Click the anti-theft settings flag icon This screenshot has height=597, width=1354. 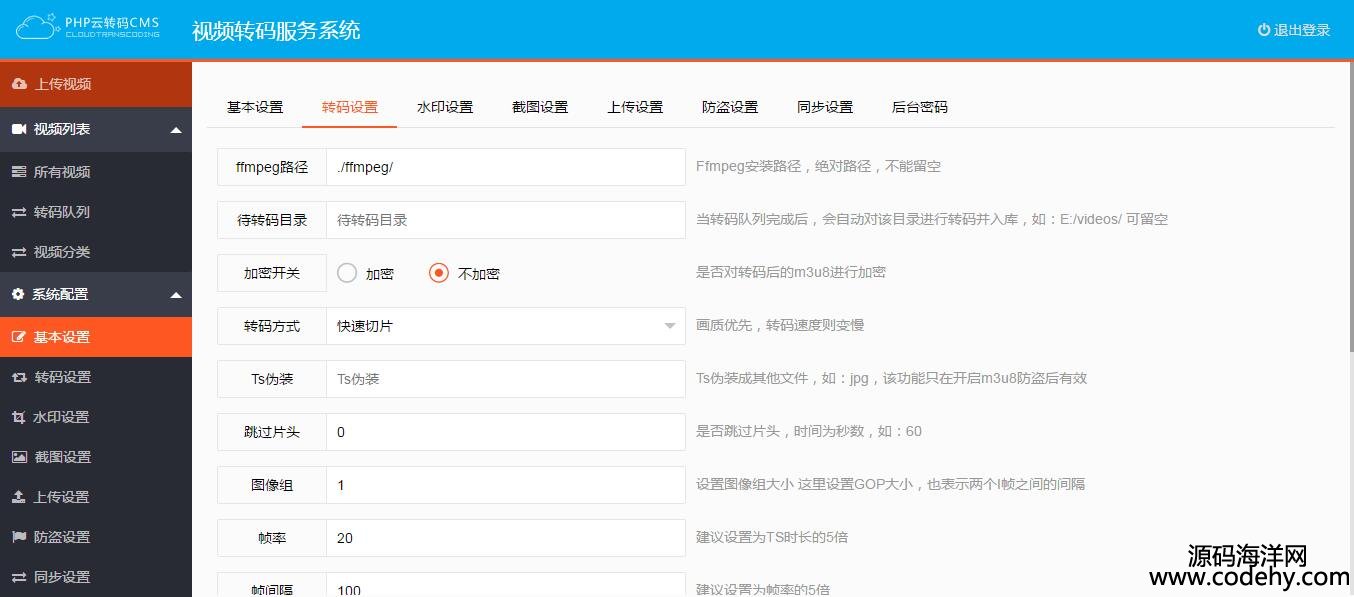pyautogui.click(x=19, y=537)
